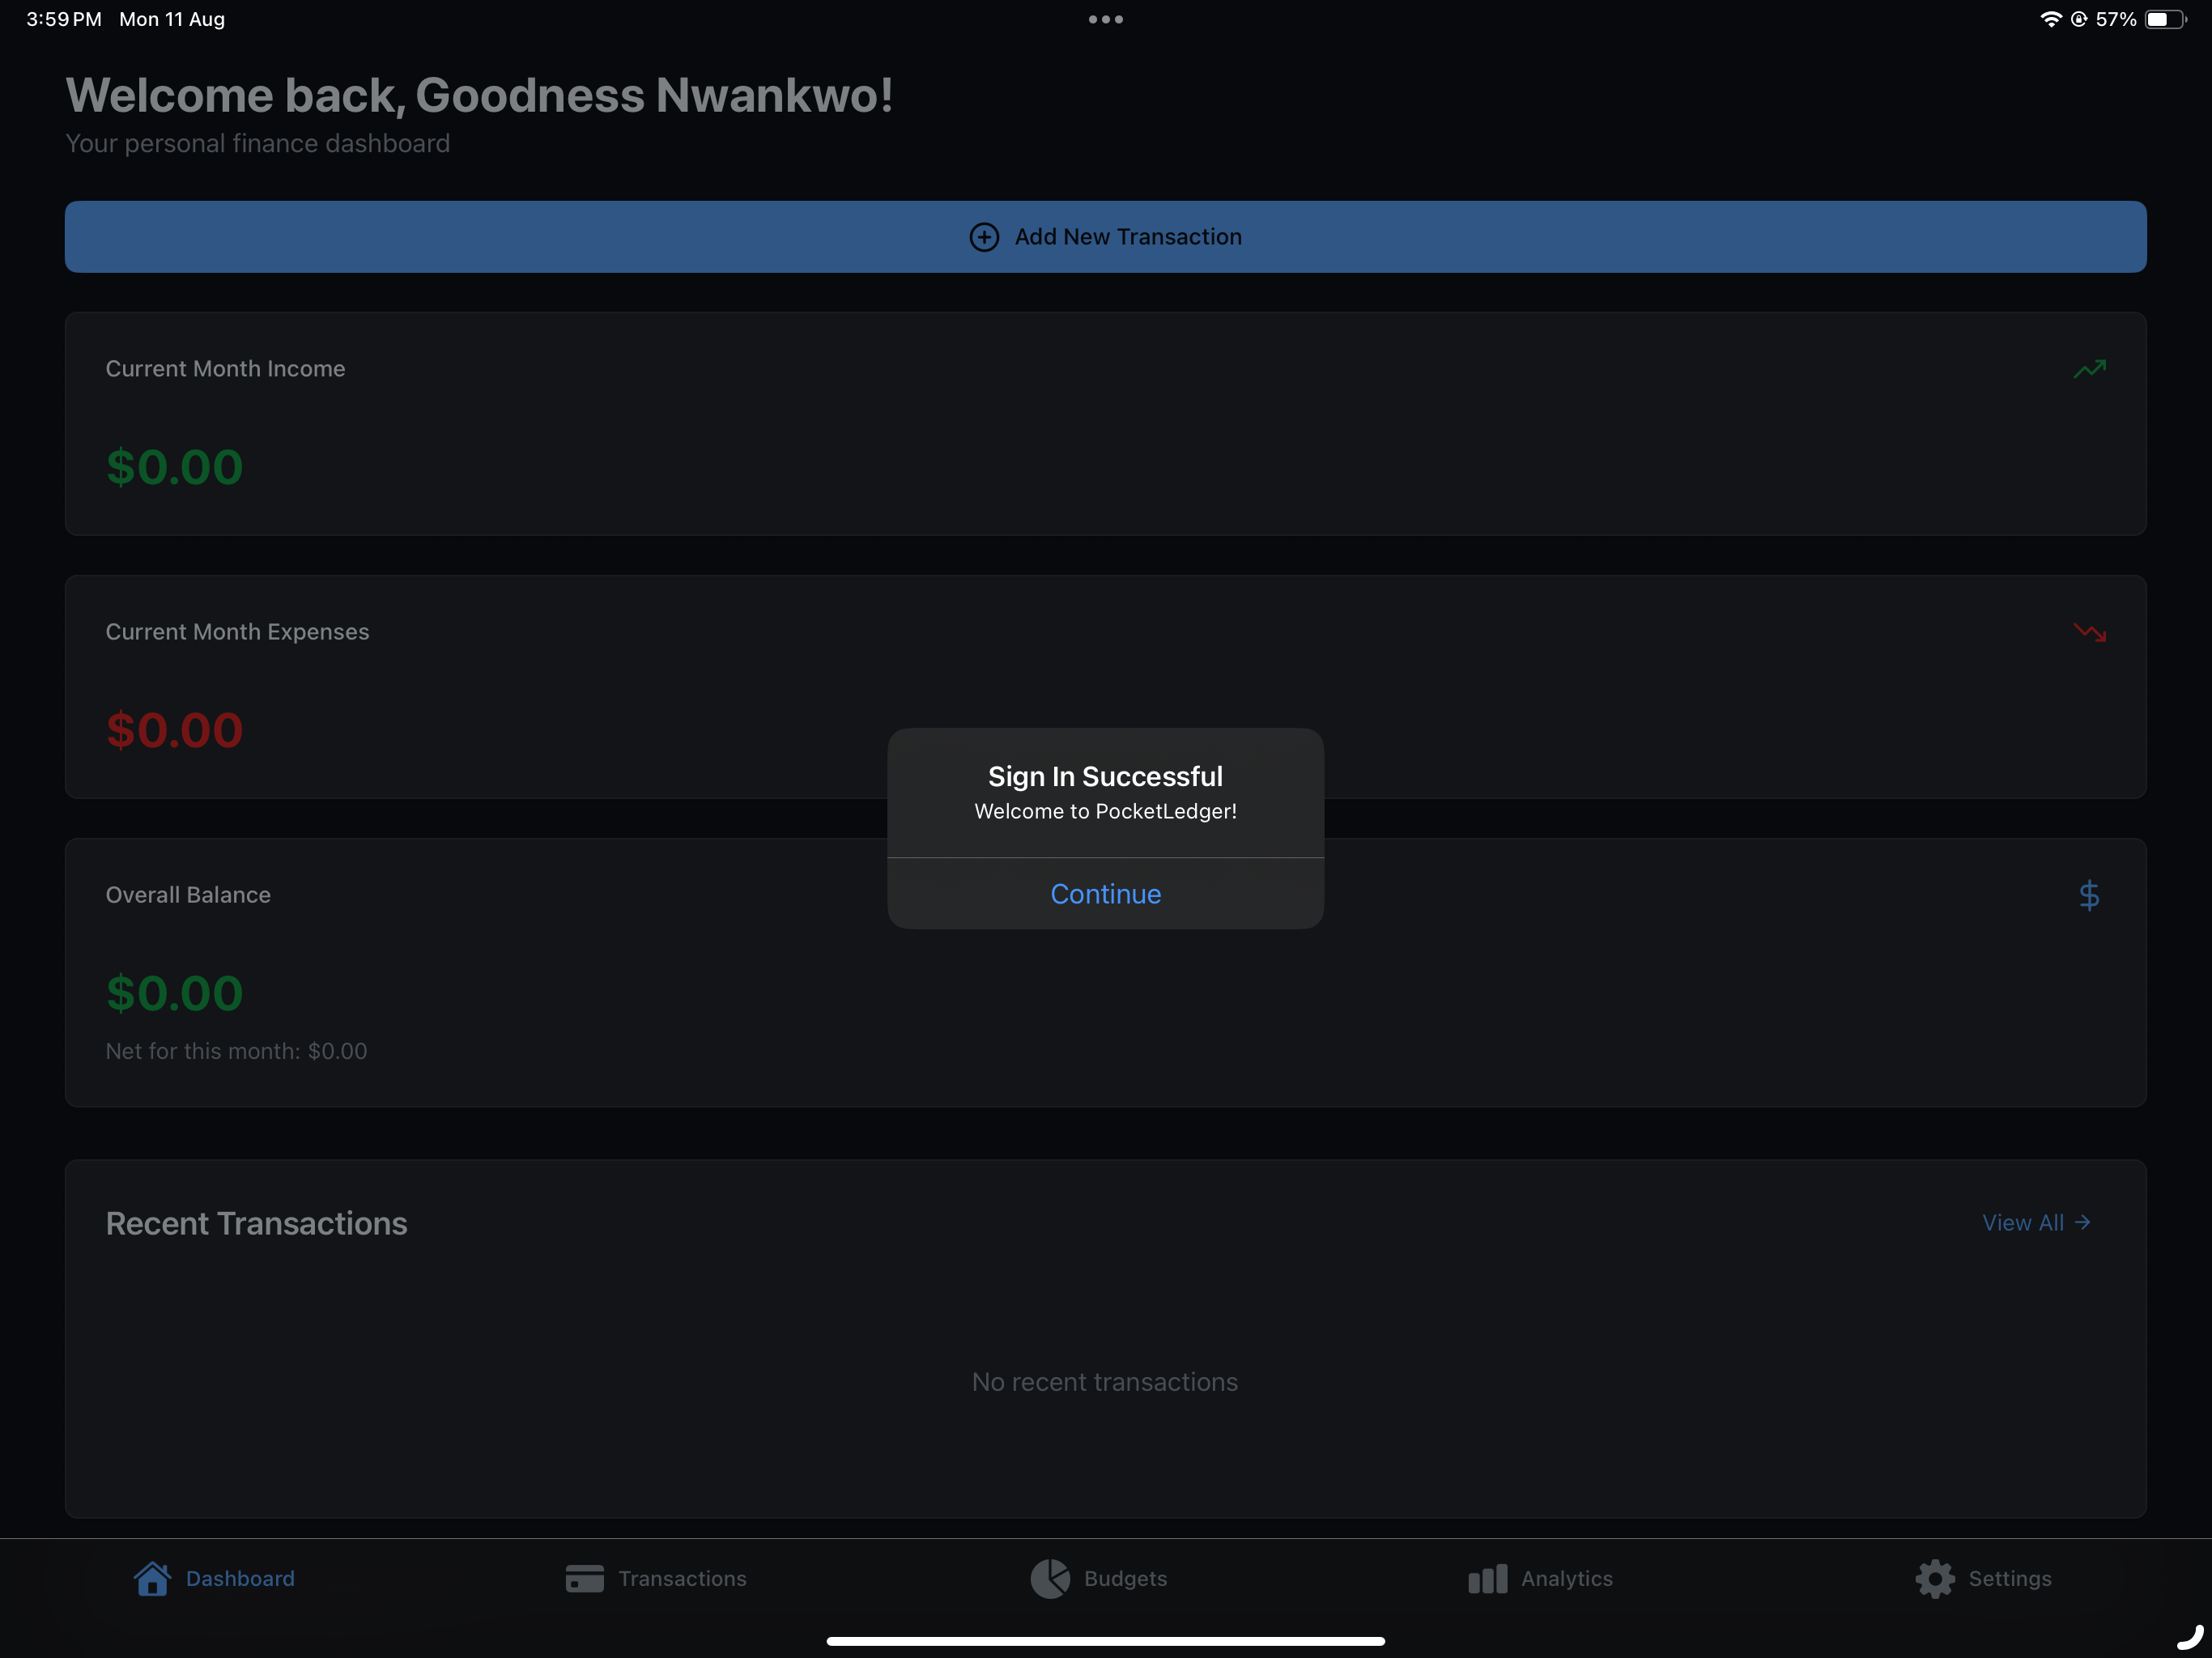The height and width of the screenshot is (1658, 2212).
Task: Click the battery indicator icon
Action: tap(2166, 19)
